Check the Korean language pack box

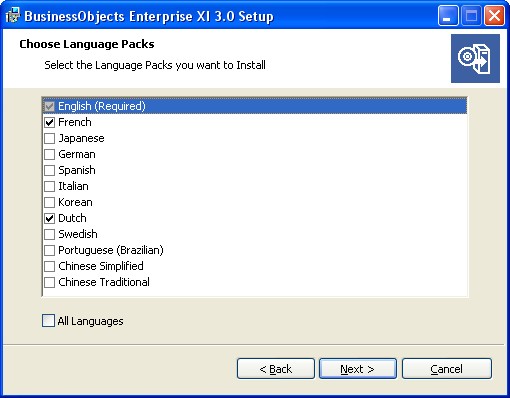(x=49, y=202)
